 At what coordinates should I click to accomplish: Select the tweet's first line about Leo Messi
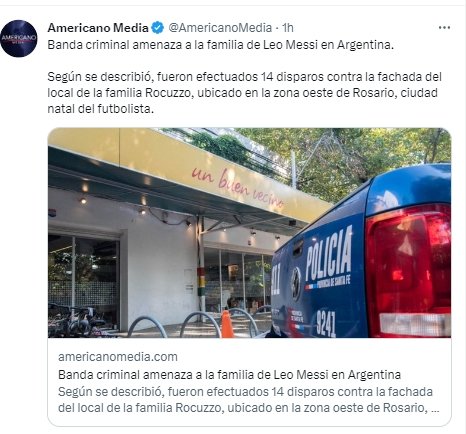point(221,45)
